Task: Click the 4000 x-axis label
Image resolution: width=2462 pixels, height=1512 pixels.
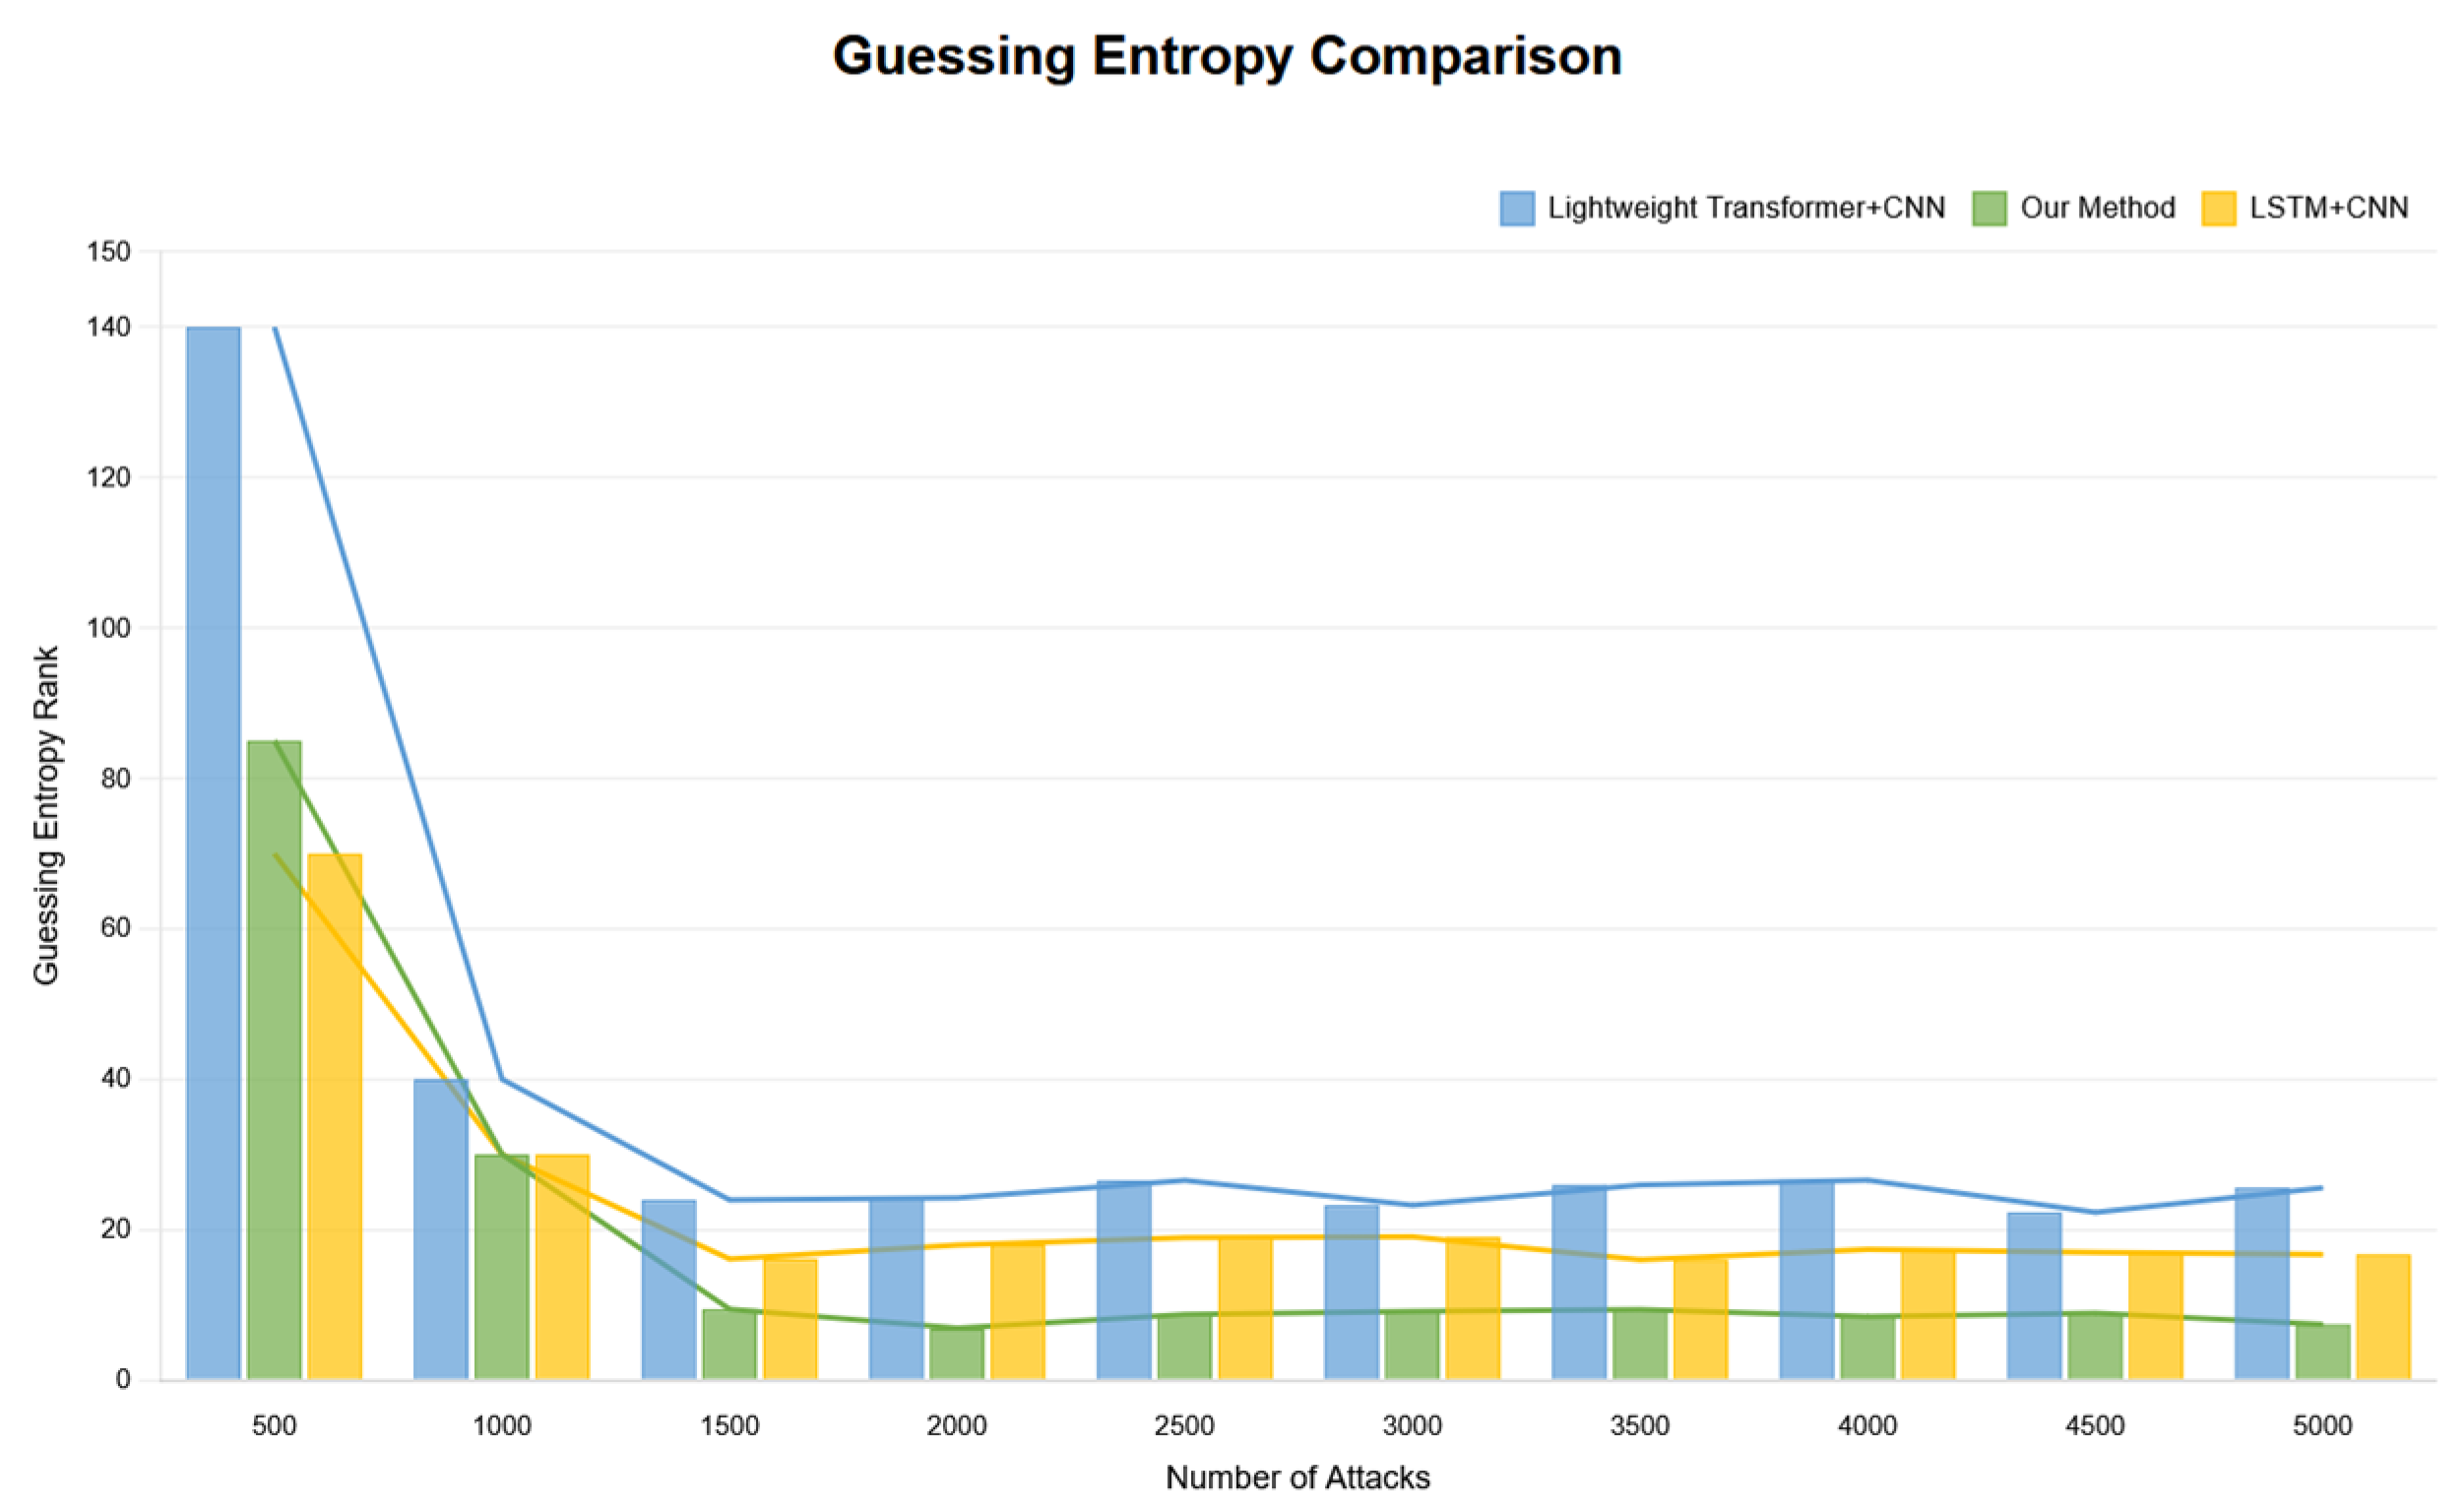Action: click(x=1867, y=1425)
